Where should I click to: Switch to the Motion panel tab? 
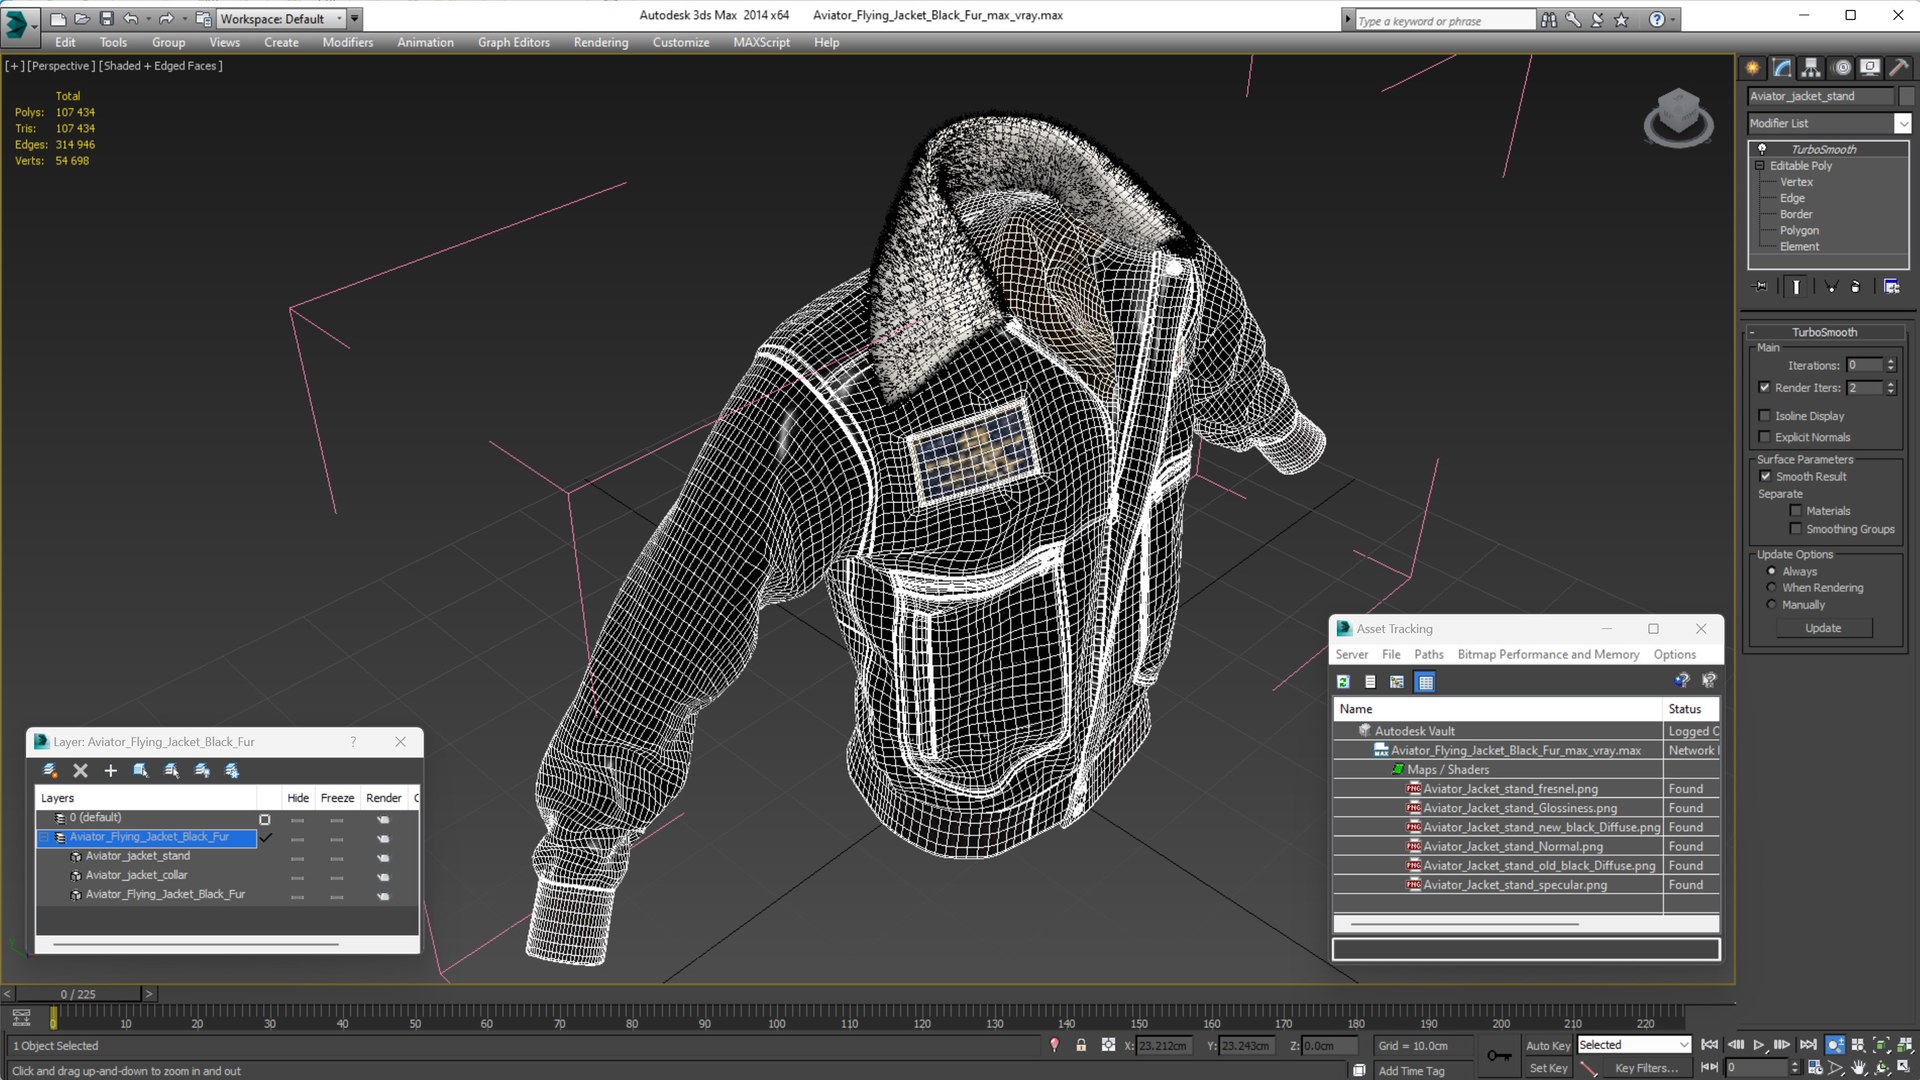pyautogui.click(x=1841, y=67)
